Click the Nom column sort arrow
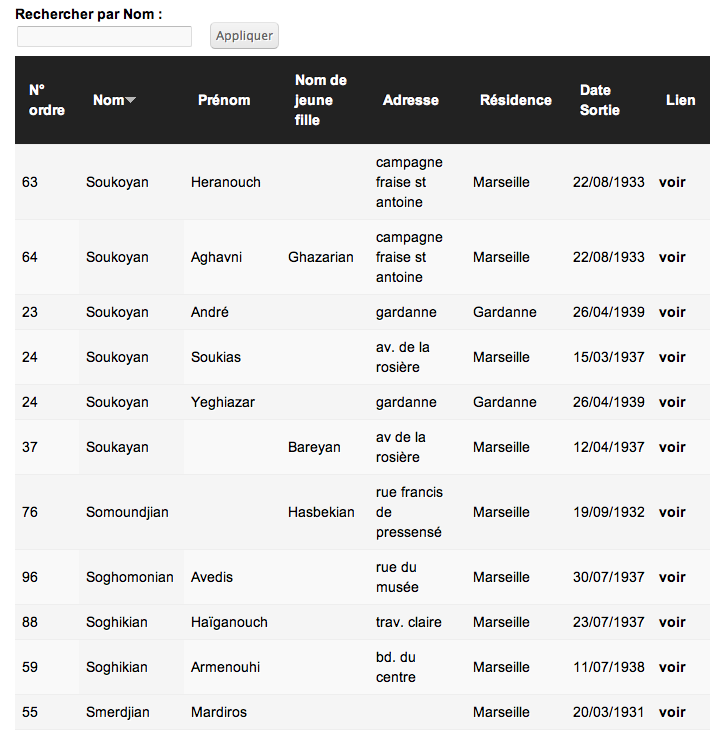Screen dimensions: 725x730 [x=131, y=100]
